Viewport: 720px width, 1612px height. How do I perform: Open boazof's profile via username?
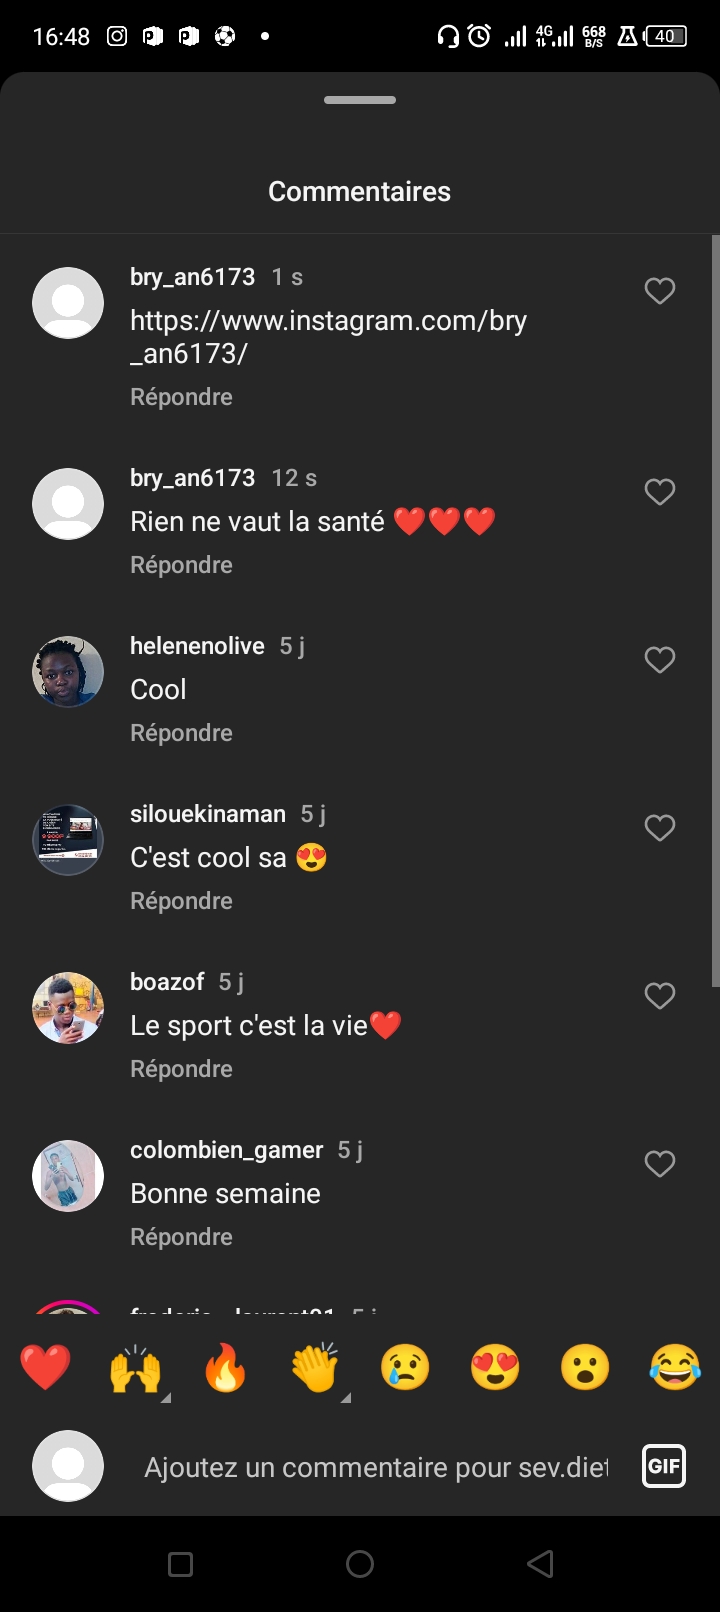(167, 982)
